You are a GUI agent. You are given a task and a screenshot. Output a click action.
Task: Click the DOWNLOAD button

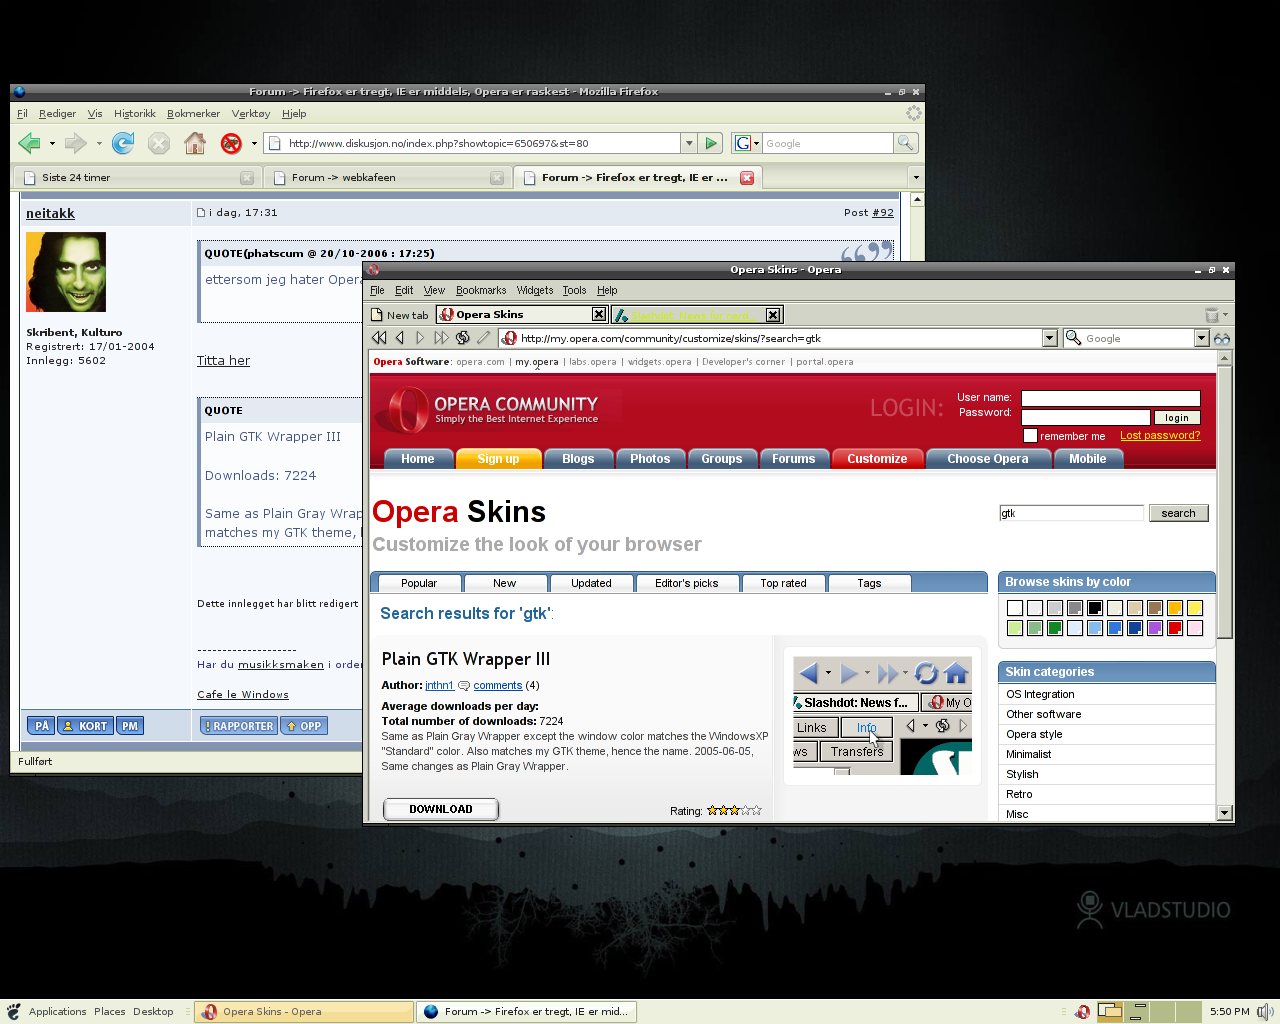pyautogui.click(x=441, y=809)
